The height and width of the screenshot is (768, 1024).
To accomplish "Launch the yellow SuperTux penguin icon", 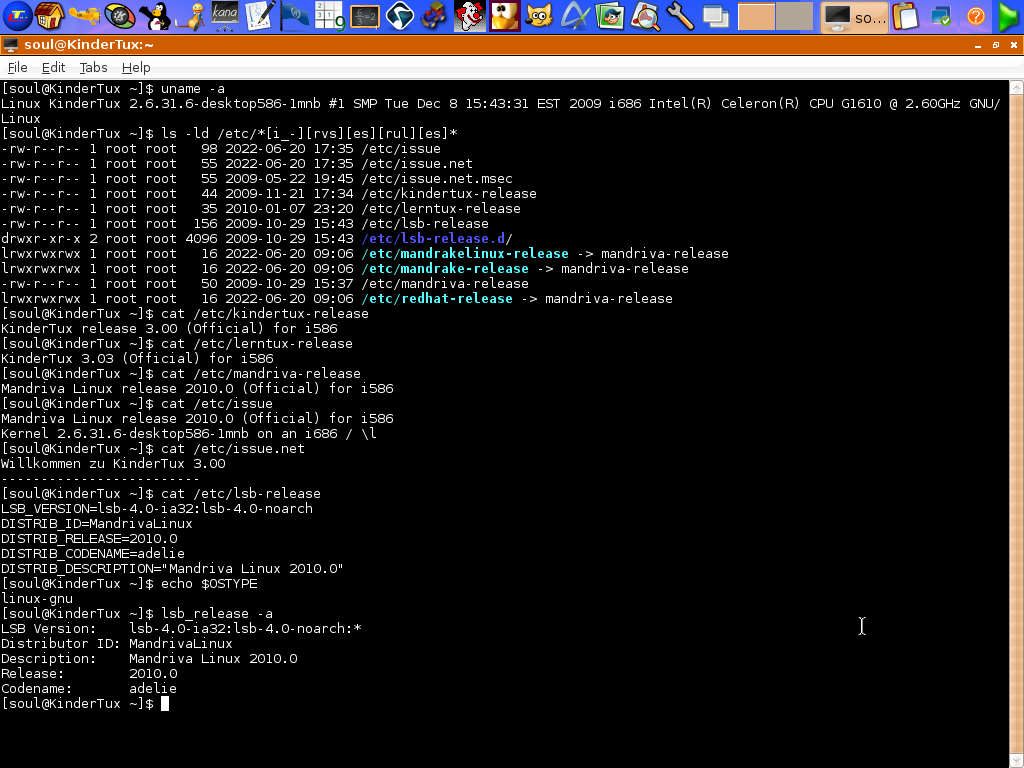I will point(505,16).
